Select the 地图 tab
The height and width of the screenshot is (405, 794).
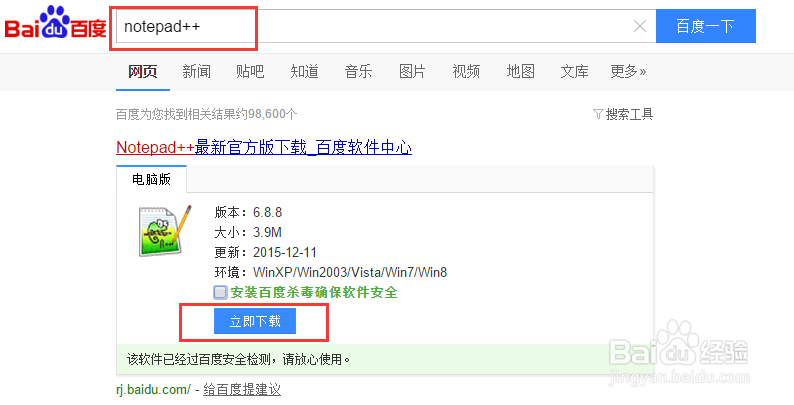coord(521,71)
